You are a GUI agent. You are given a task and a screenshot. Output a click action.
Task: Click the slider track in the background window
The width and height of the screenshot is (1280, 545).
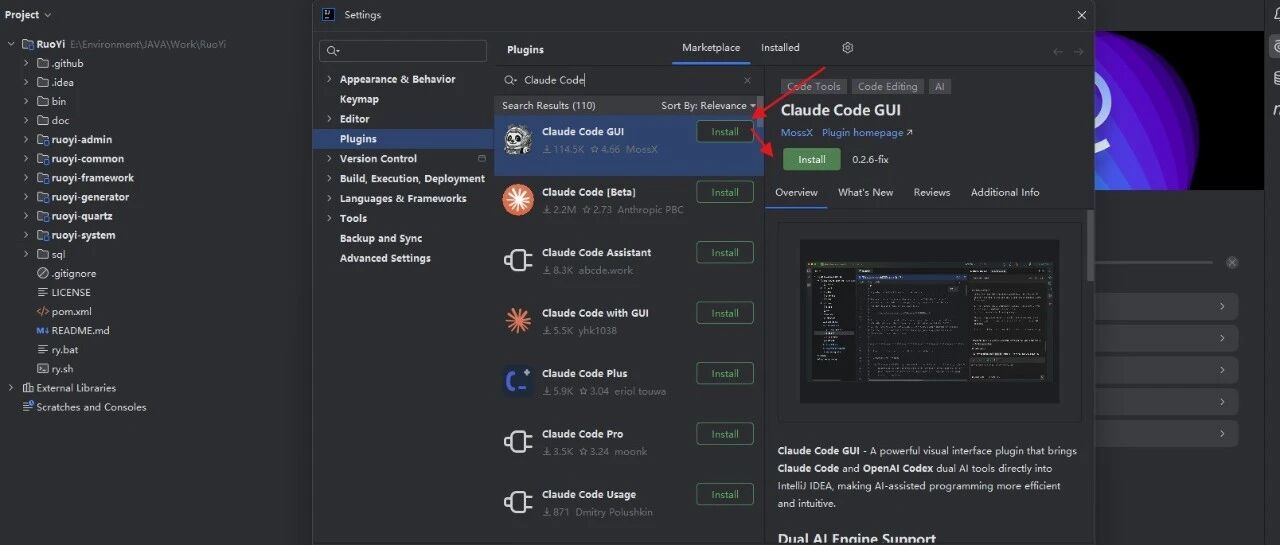[1156, 262]
